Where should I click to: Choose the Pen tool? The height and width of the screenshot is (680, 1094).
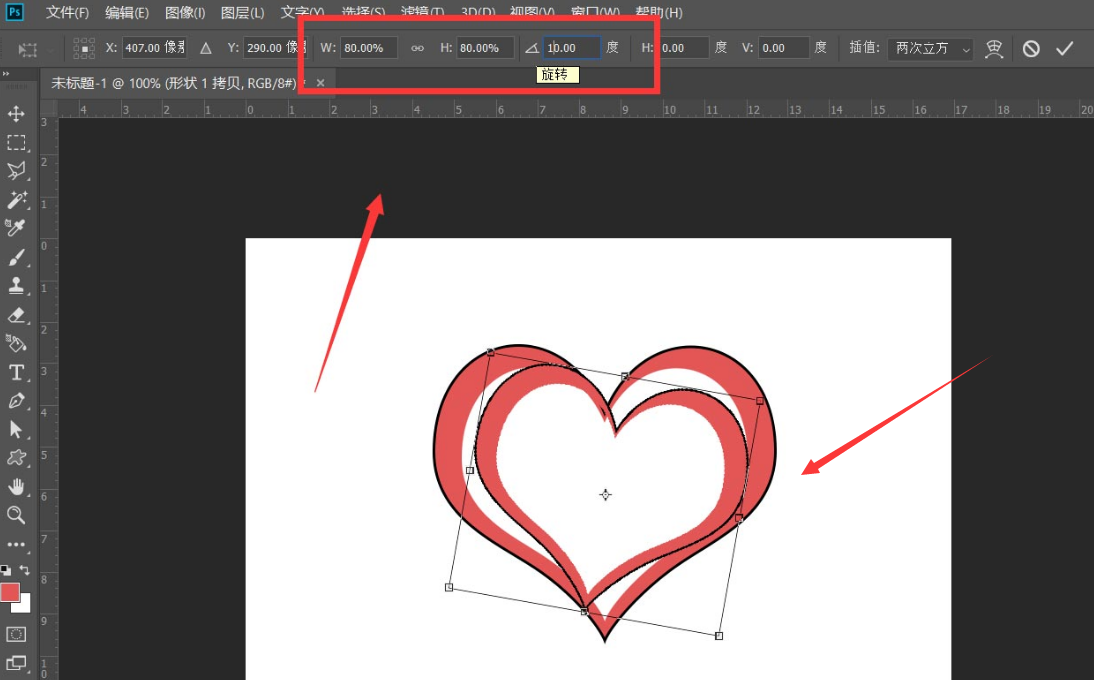pyautogui.click(x=16, y=401)
